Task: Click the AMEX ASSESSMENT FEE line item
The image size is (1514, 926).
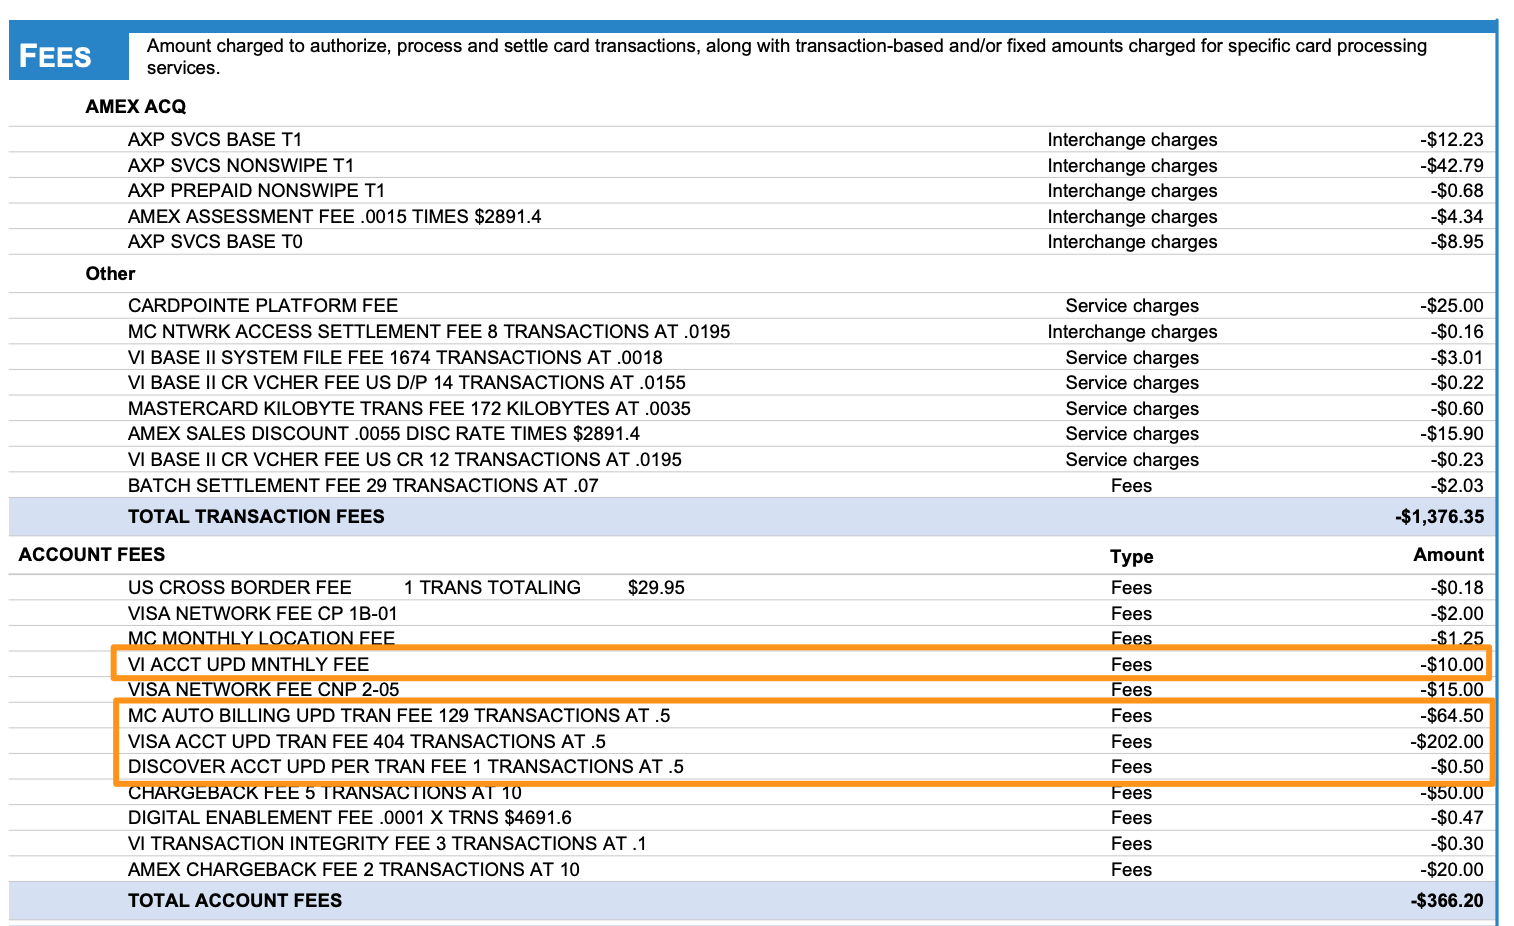Action: [x=334, y=217]
